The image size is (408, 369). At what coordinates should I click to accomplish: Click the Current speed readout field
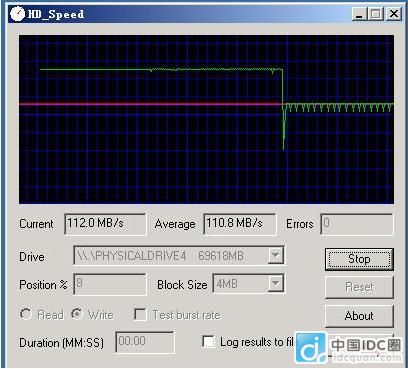105,224
